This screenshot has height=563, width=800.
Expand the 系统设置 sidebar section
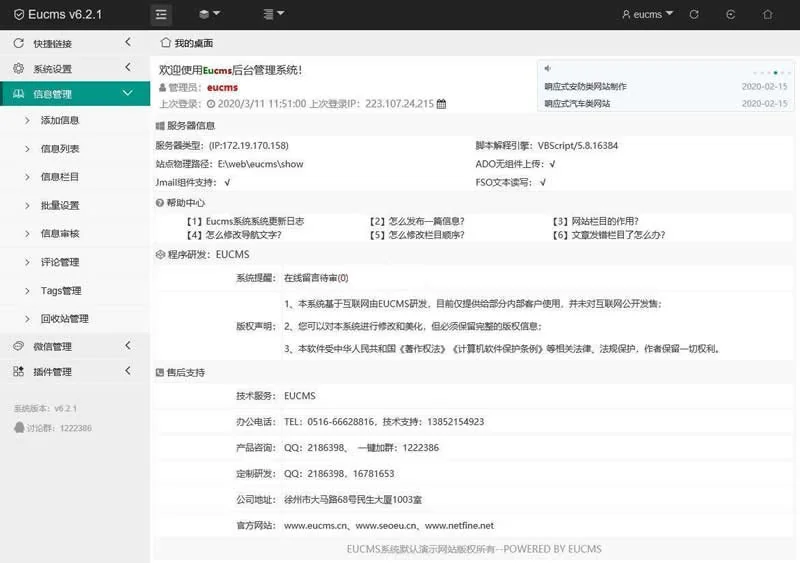[68, 69]
